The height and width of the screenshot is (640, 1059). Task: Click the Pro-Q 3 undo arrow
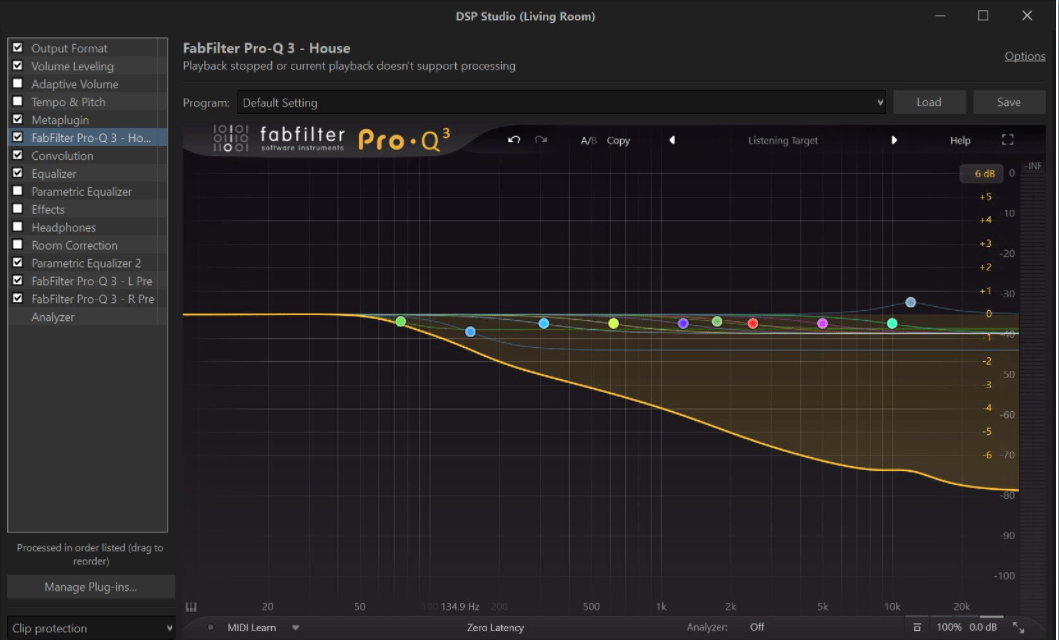point(514,140)
